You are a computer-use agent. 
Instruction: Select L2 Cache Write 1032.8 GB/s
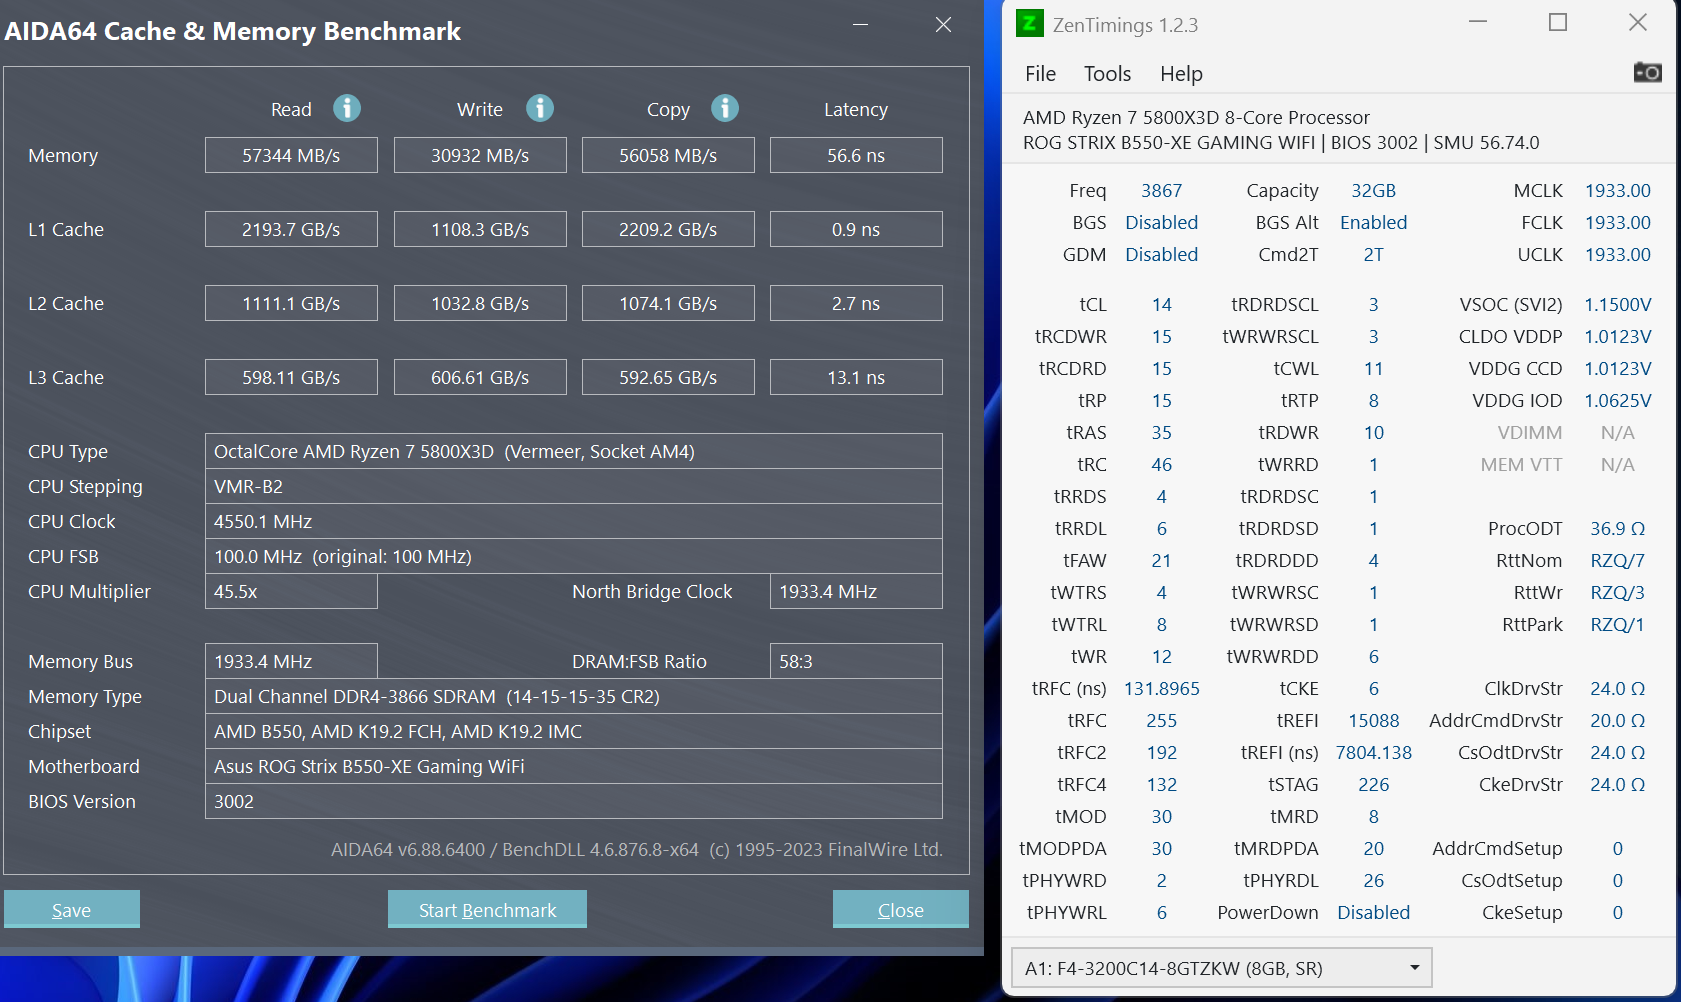click(480, 303)
